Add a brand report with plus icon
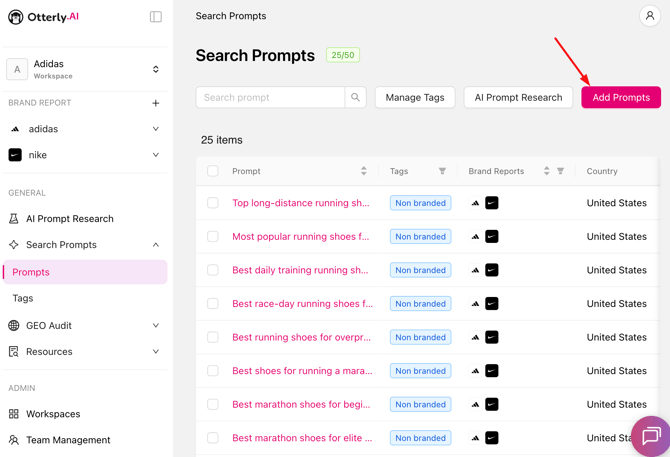 (x=156, y=103)
